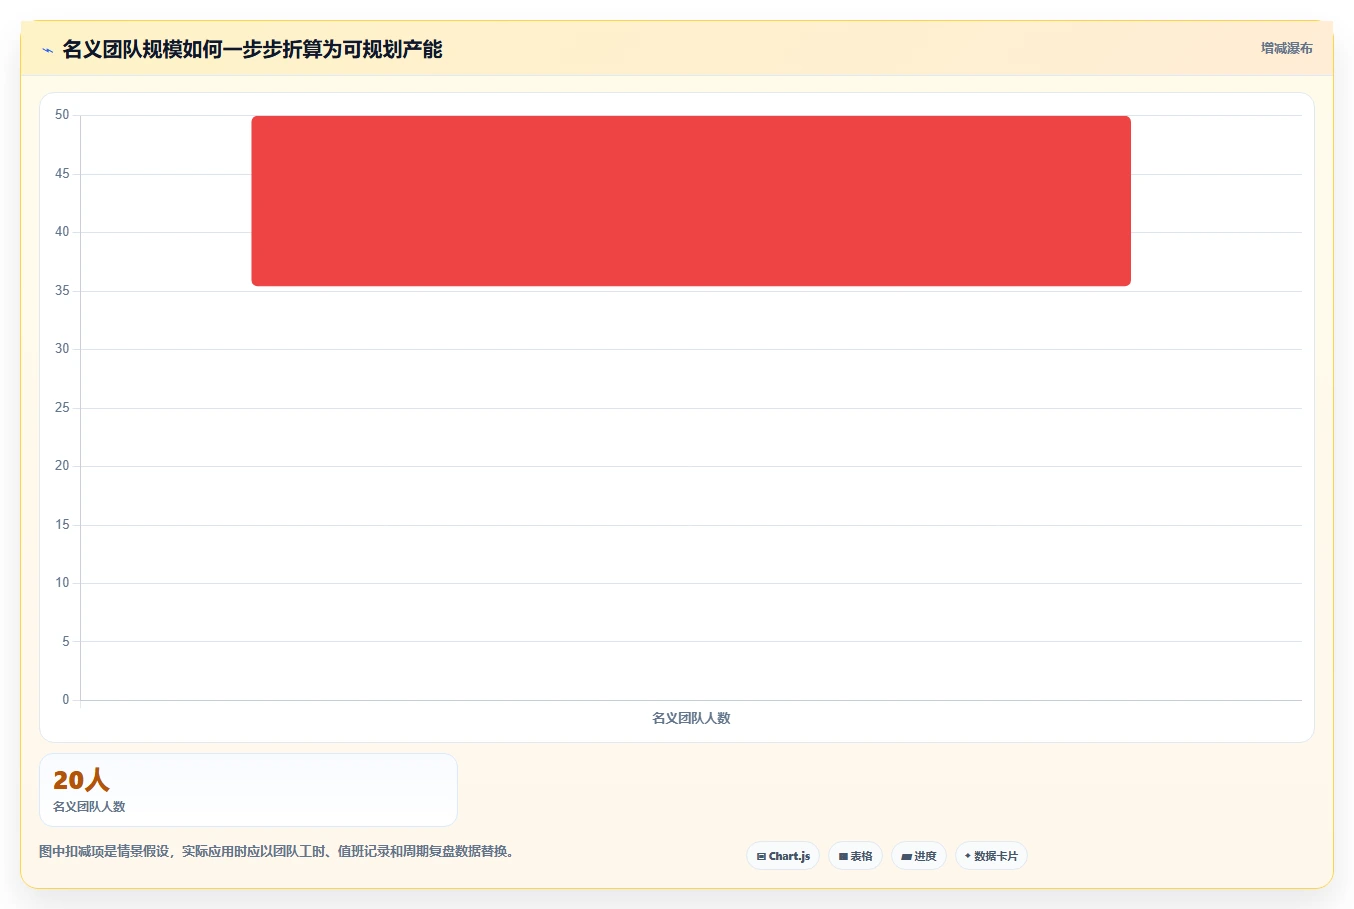1354x909 pixels.
Task: Click the title 名义团队规模如何一步步折算为可规划产能
Action: [x=252, y=49]
